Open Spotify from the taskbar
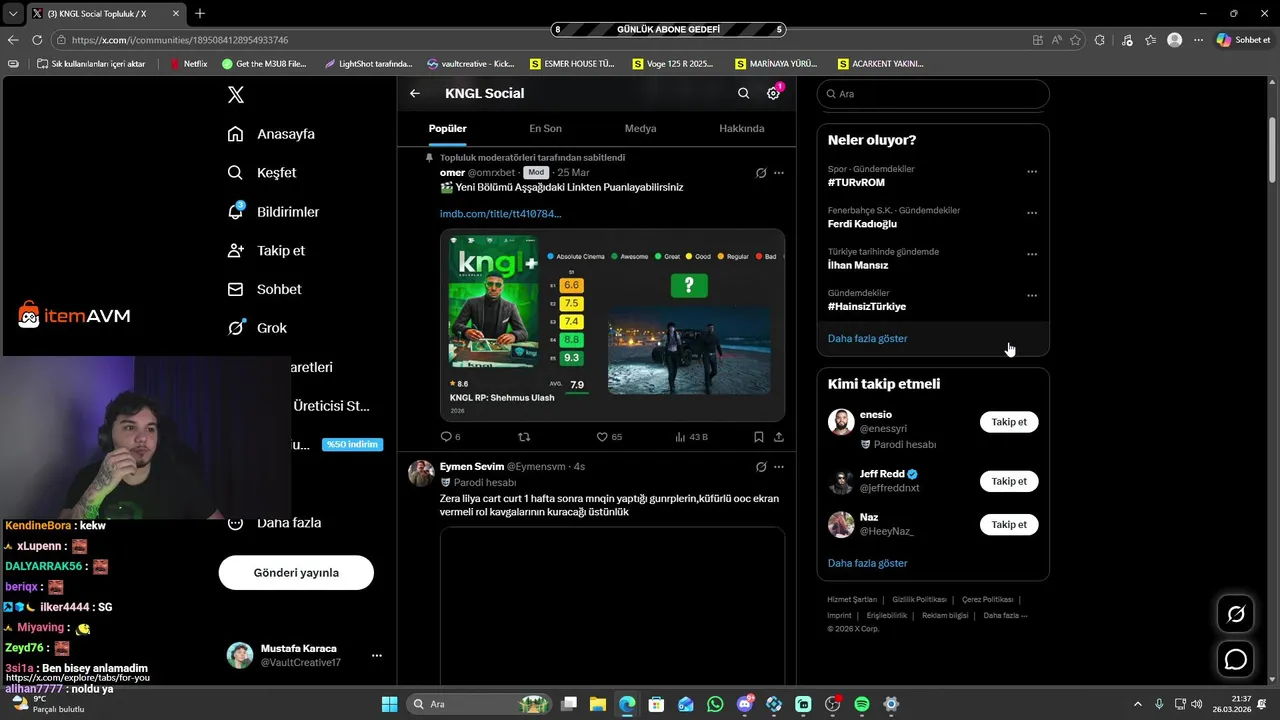Image resolution: width=1280 pixels, height=720 pixels. pos(862,704)
